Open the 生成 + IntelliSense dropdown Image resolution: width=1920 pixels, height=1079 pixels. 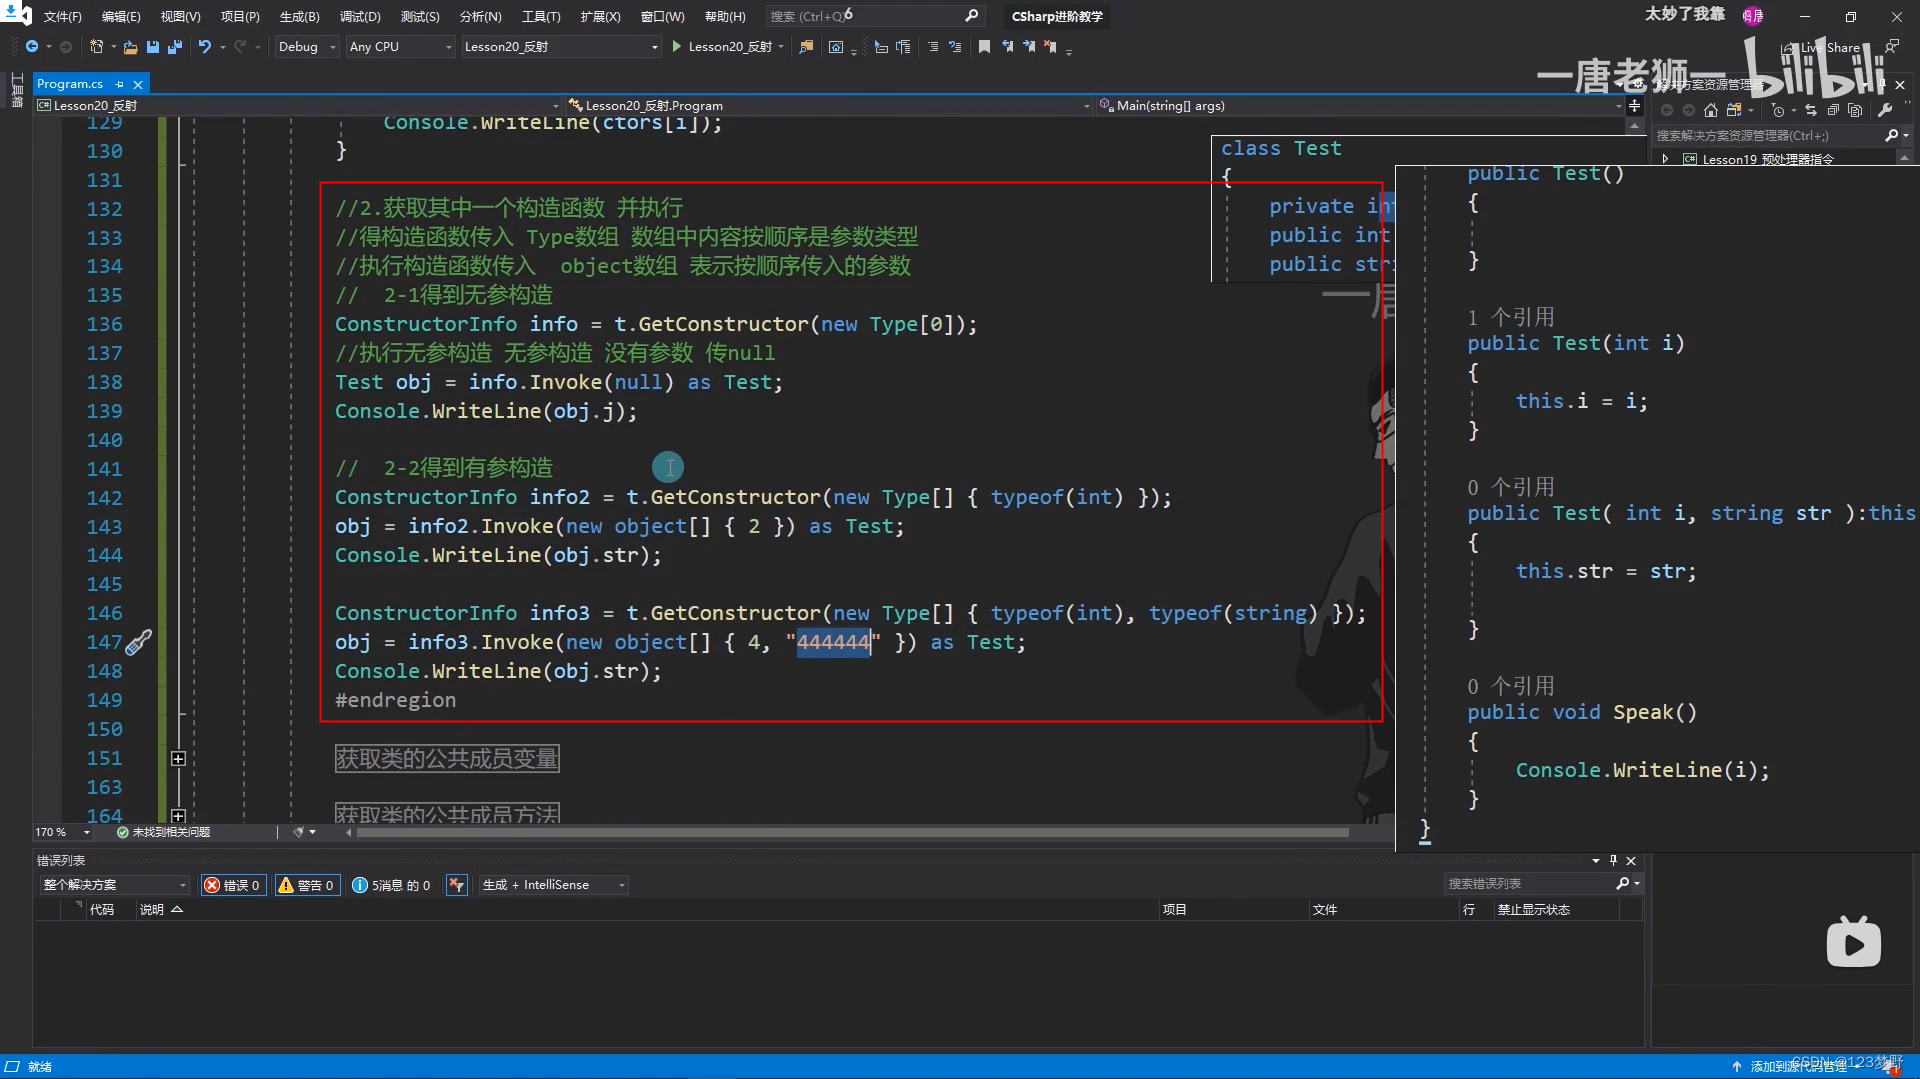click(x=553, y=885)
